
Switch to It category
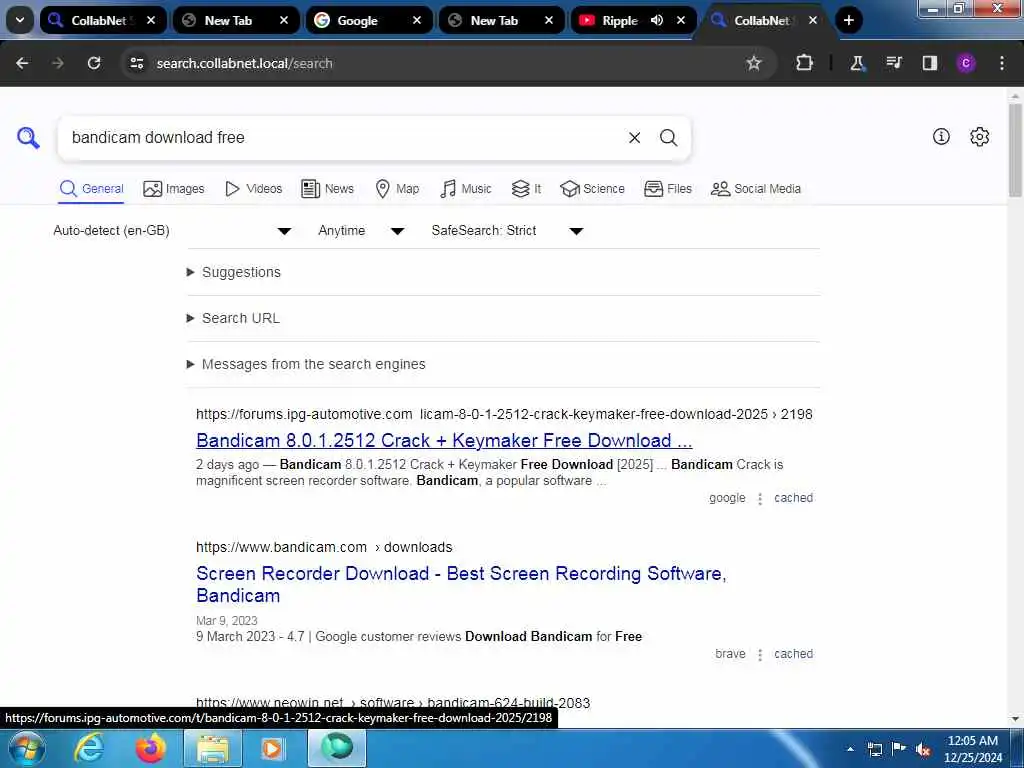coord(526,189)
